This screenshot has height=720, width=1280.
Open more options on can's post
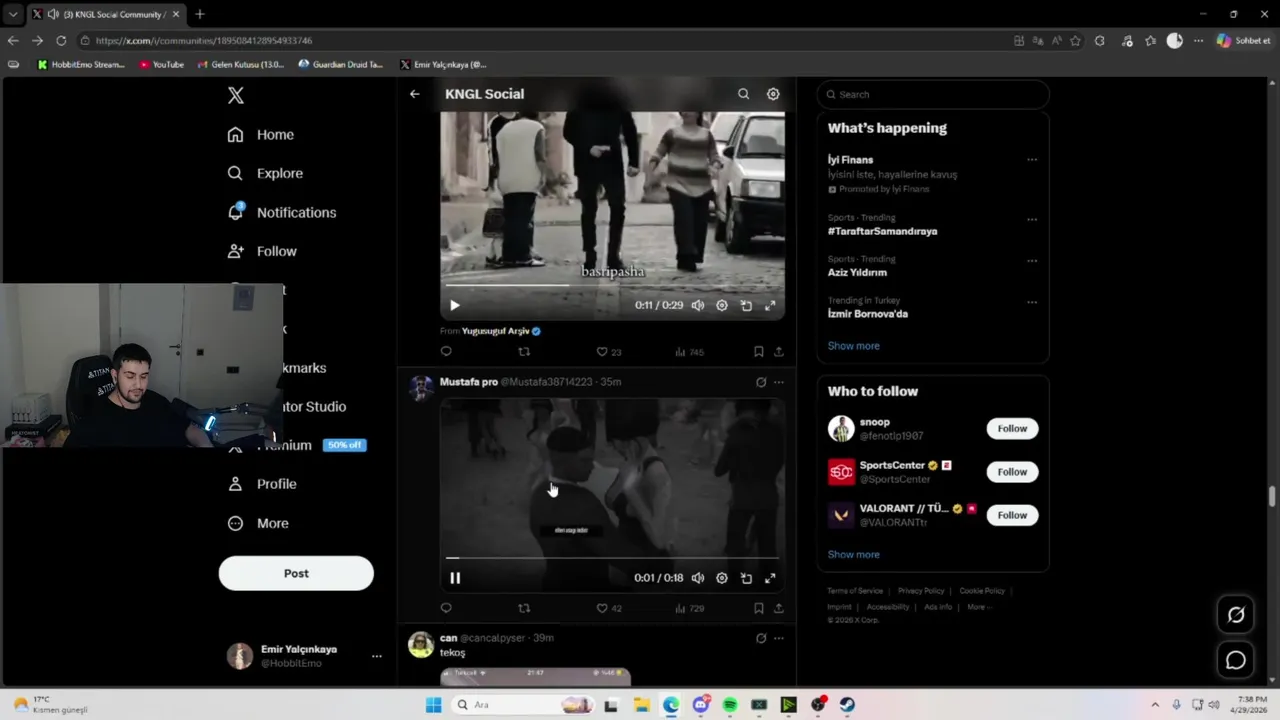779,638
